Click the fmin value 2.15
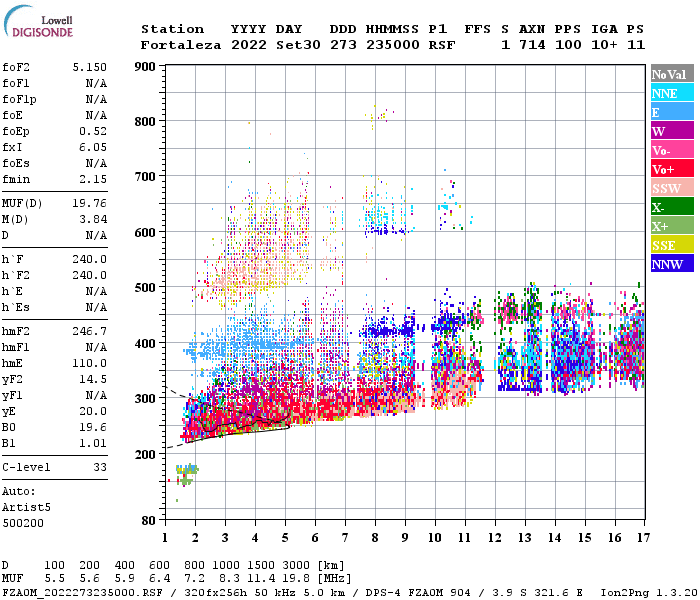Viewport: 700px width, 600px height. 93,179
